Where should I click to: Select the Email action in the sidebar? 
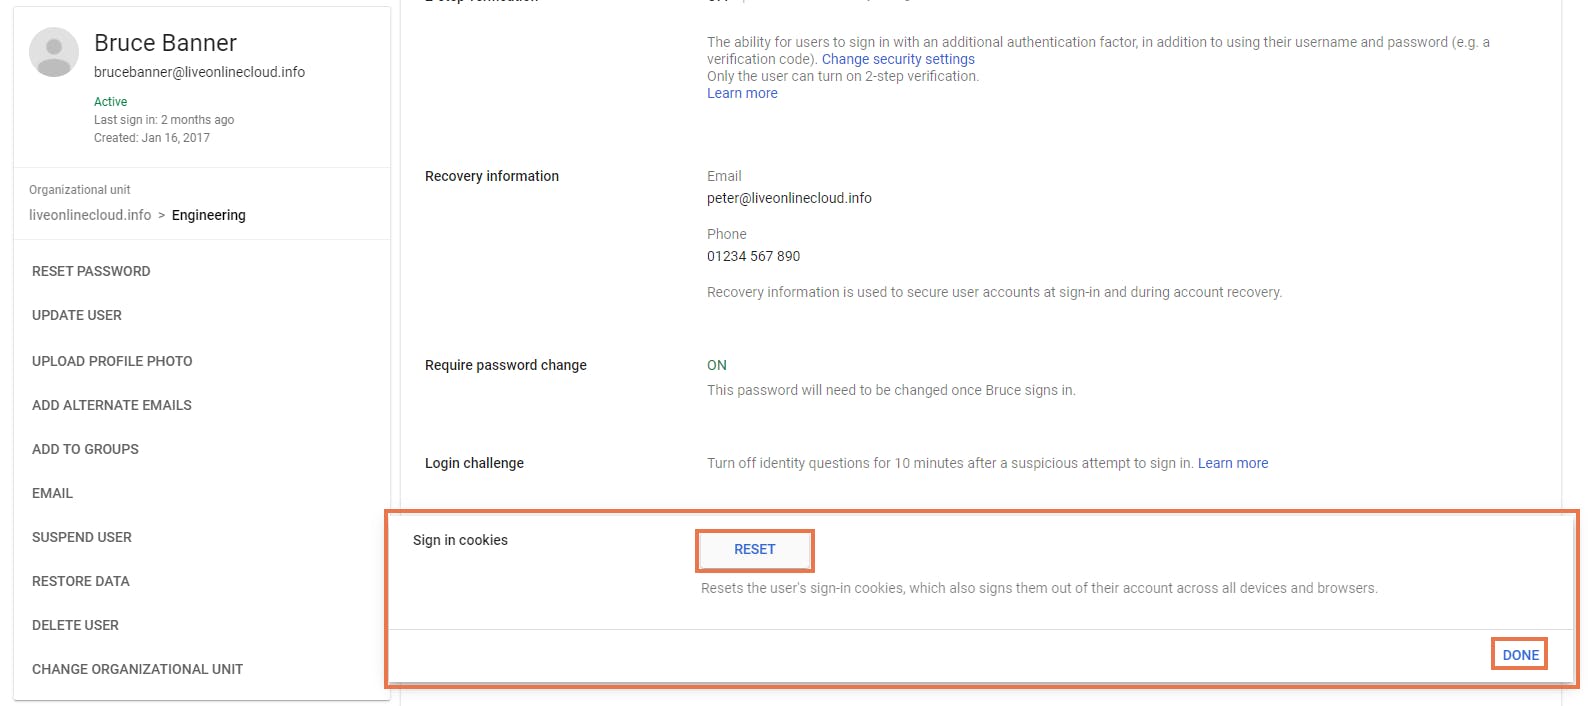[52, 493]
